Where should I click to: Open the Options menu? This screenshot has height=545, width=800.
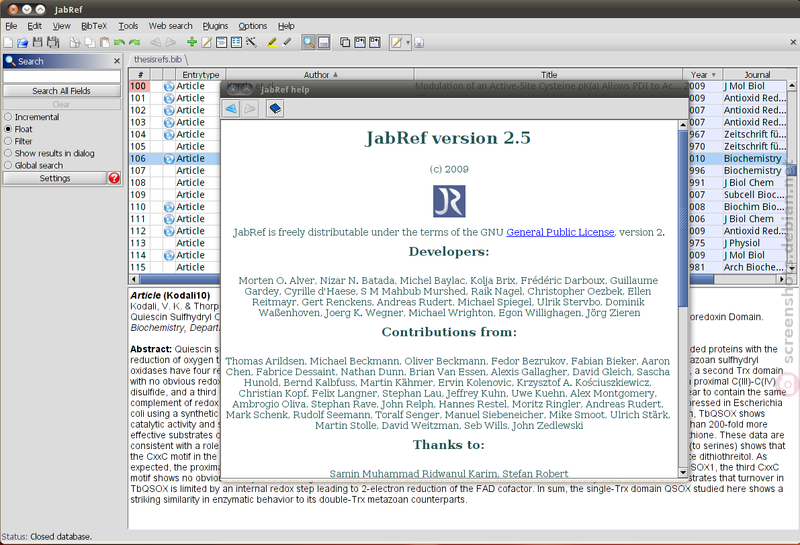click(253, 26)
